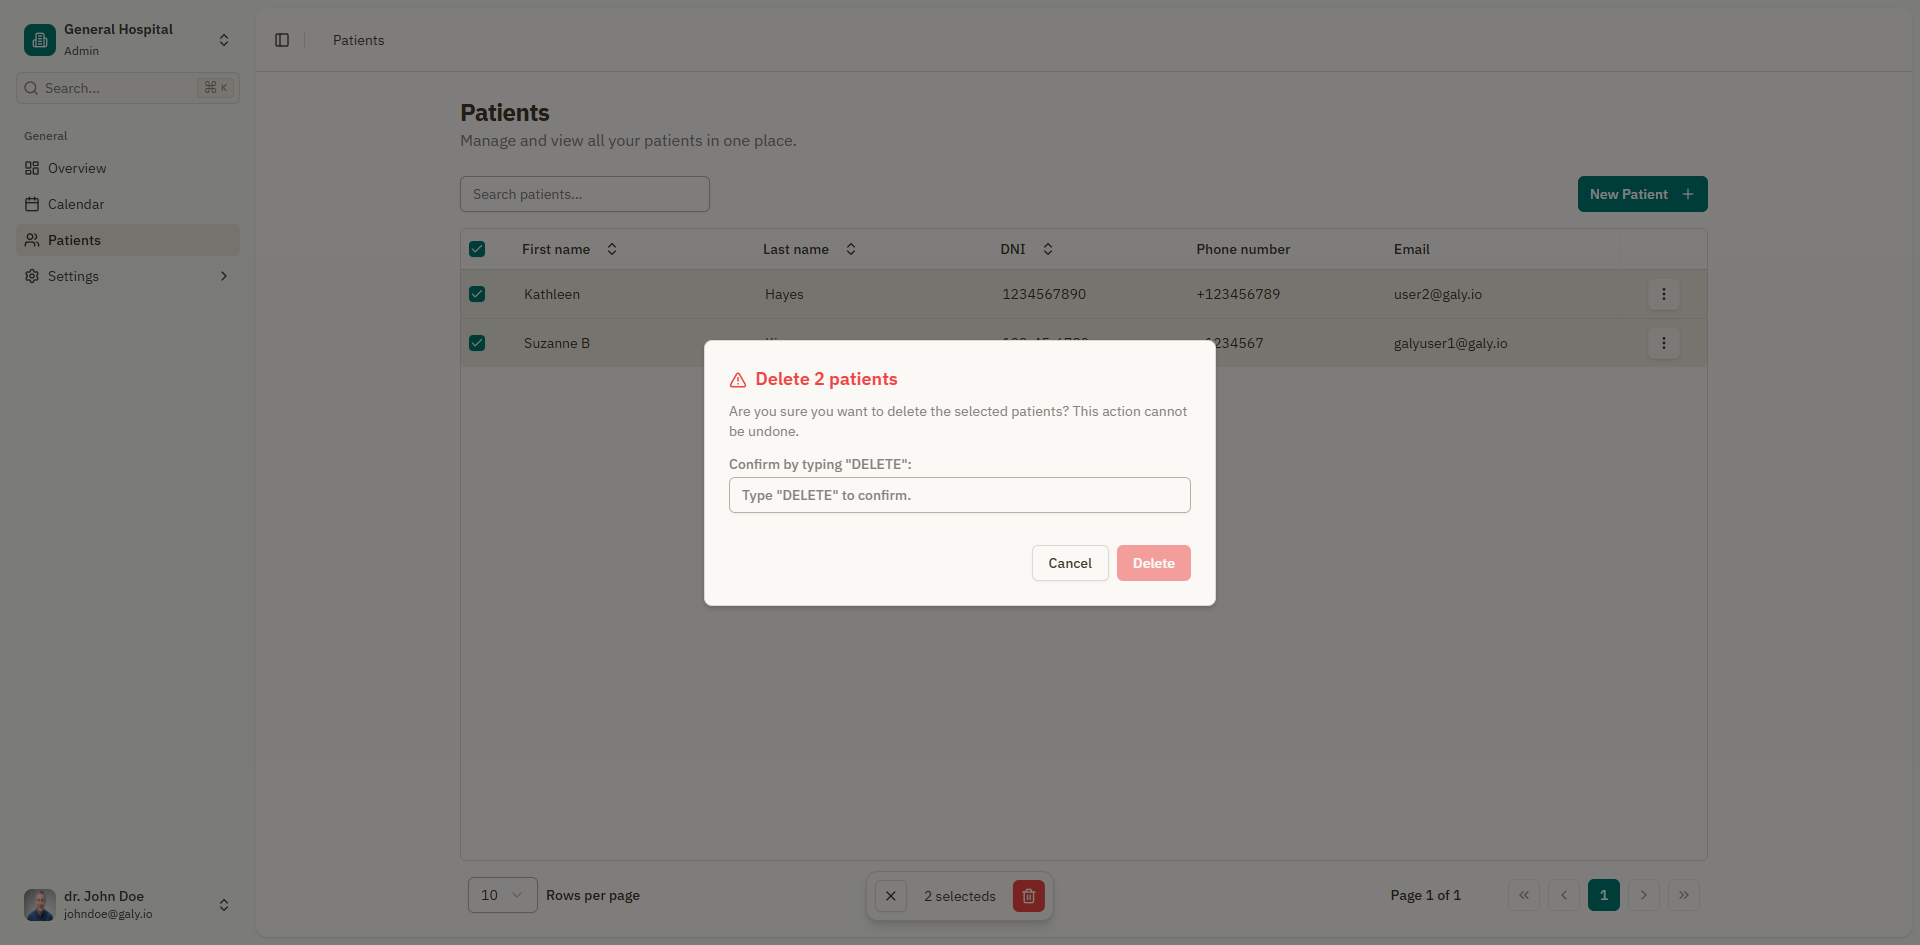
Task: Focus the DELETE confirmation input field
Action: pyautogui.click(x=959, y=495)
